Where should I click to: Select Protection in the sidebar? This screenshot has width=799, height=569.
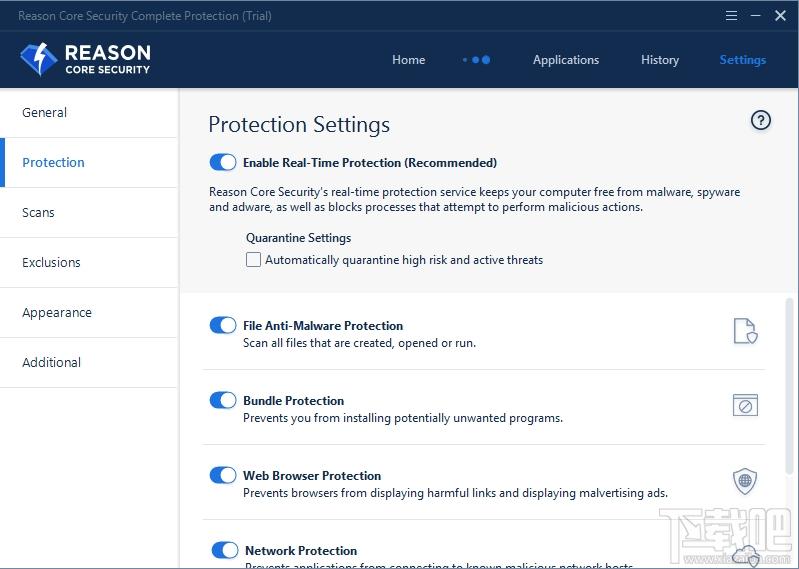[89, 162]
